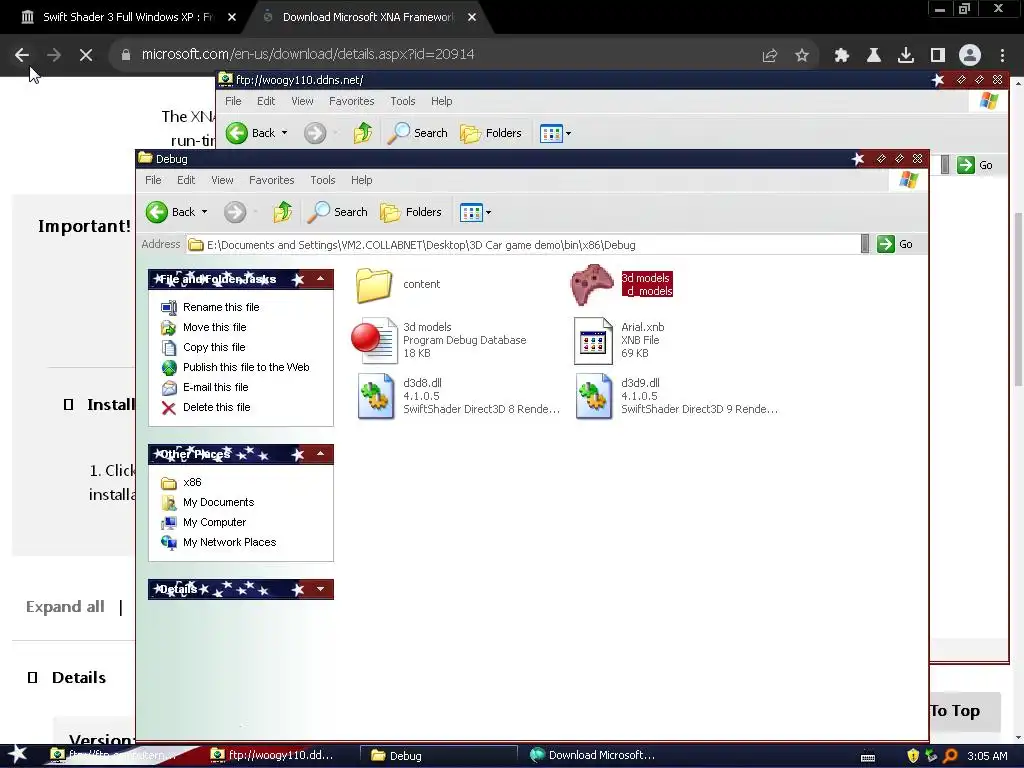Open Views dropdown arrow in Debug window
The height and width of the screenshot is (768, 1024).
488,212
